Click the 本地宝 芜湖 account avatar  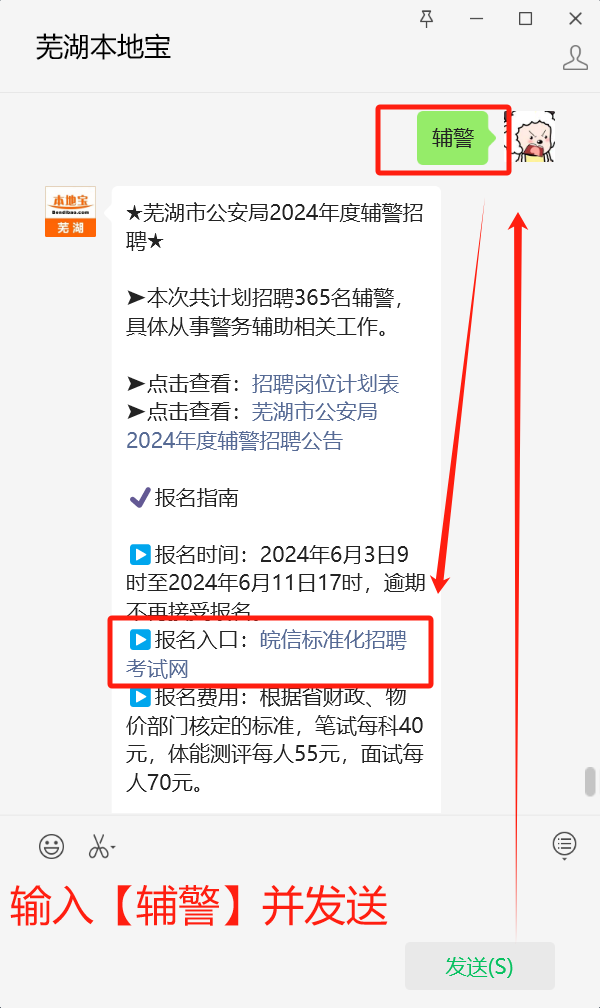click(70, 212)
